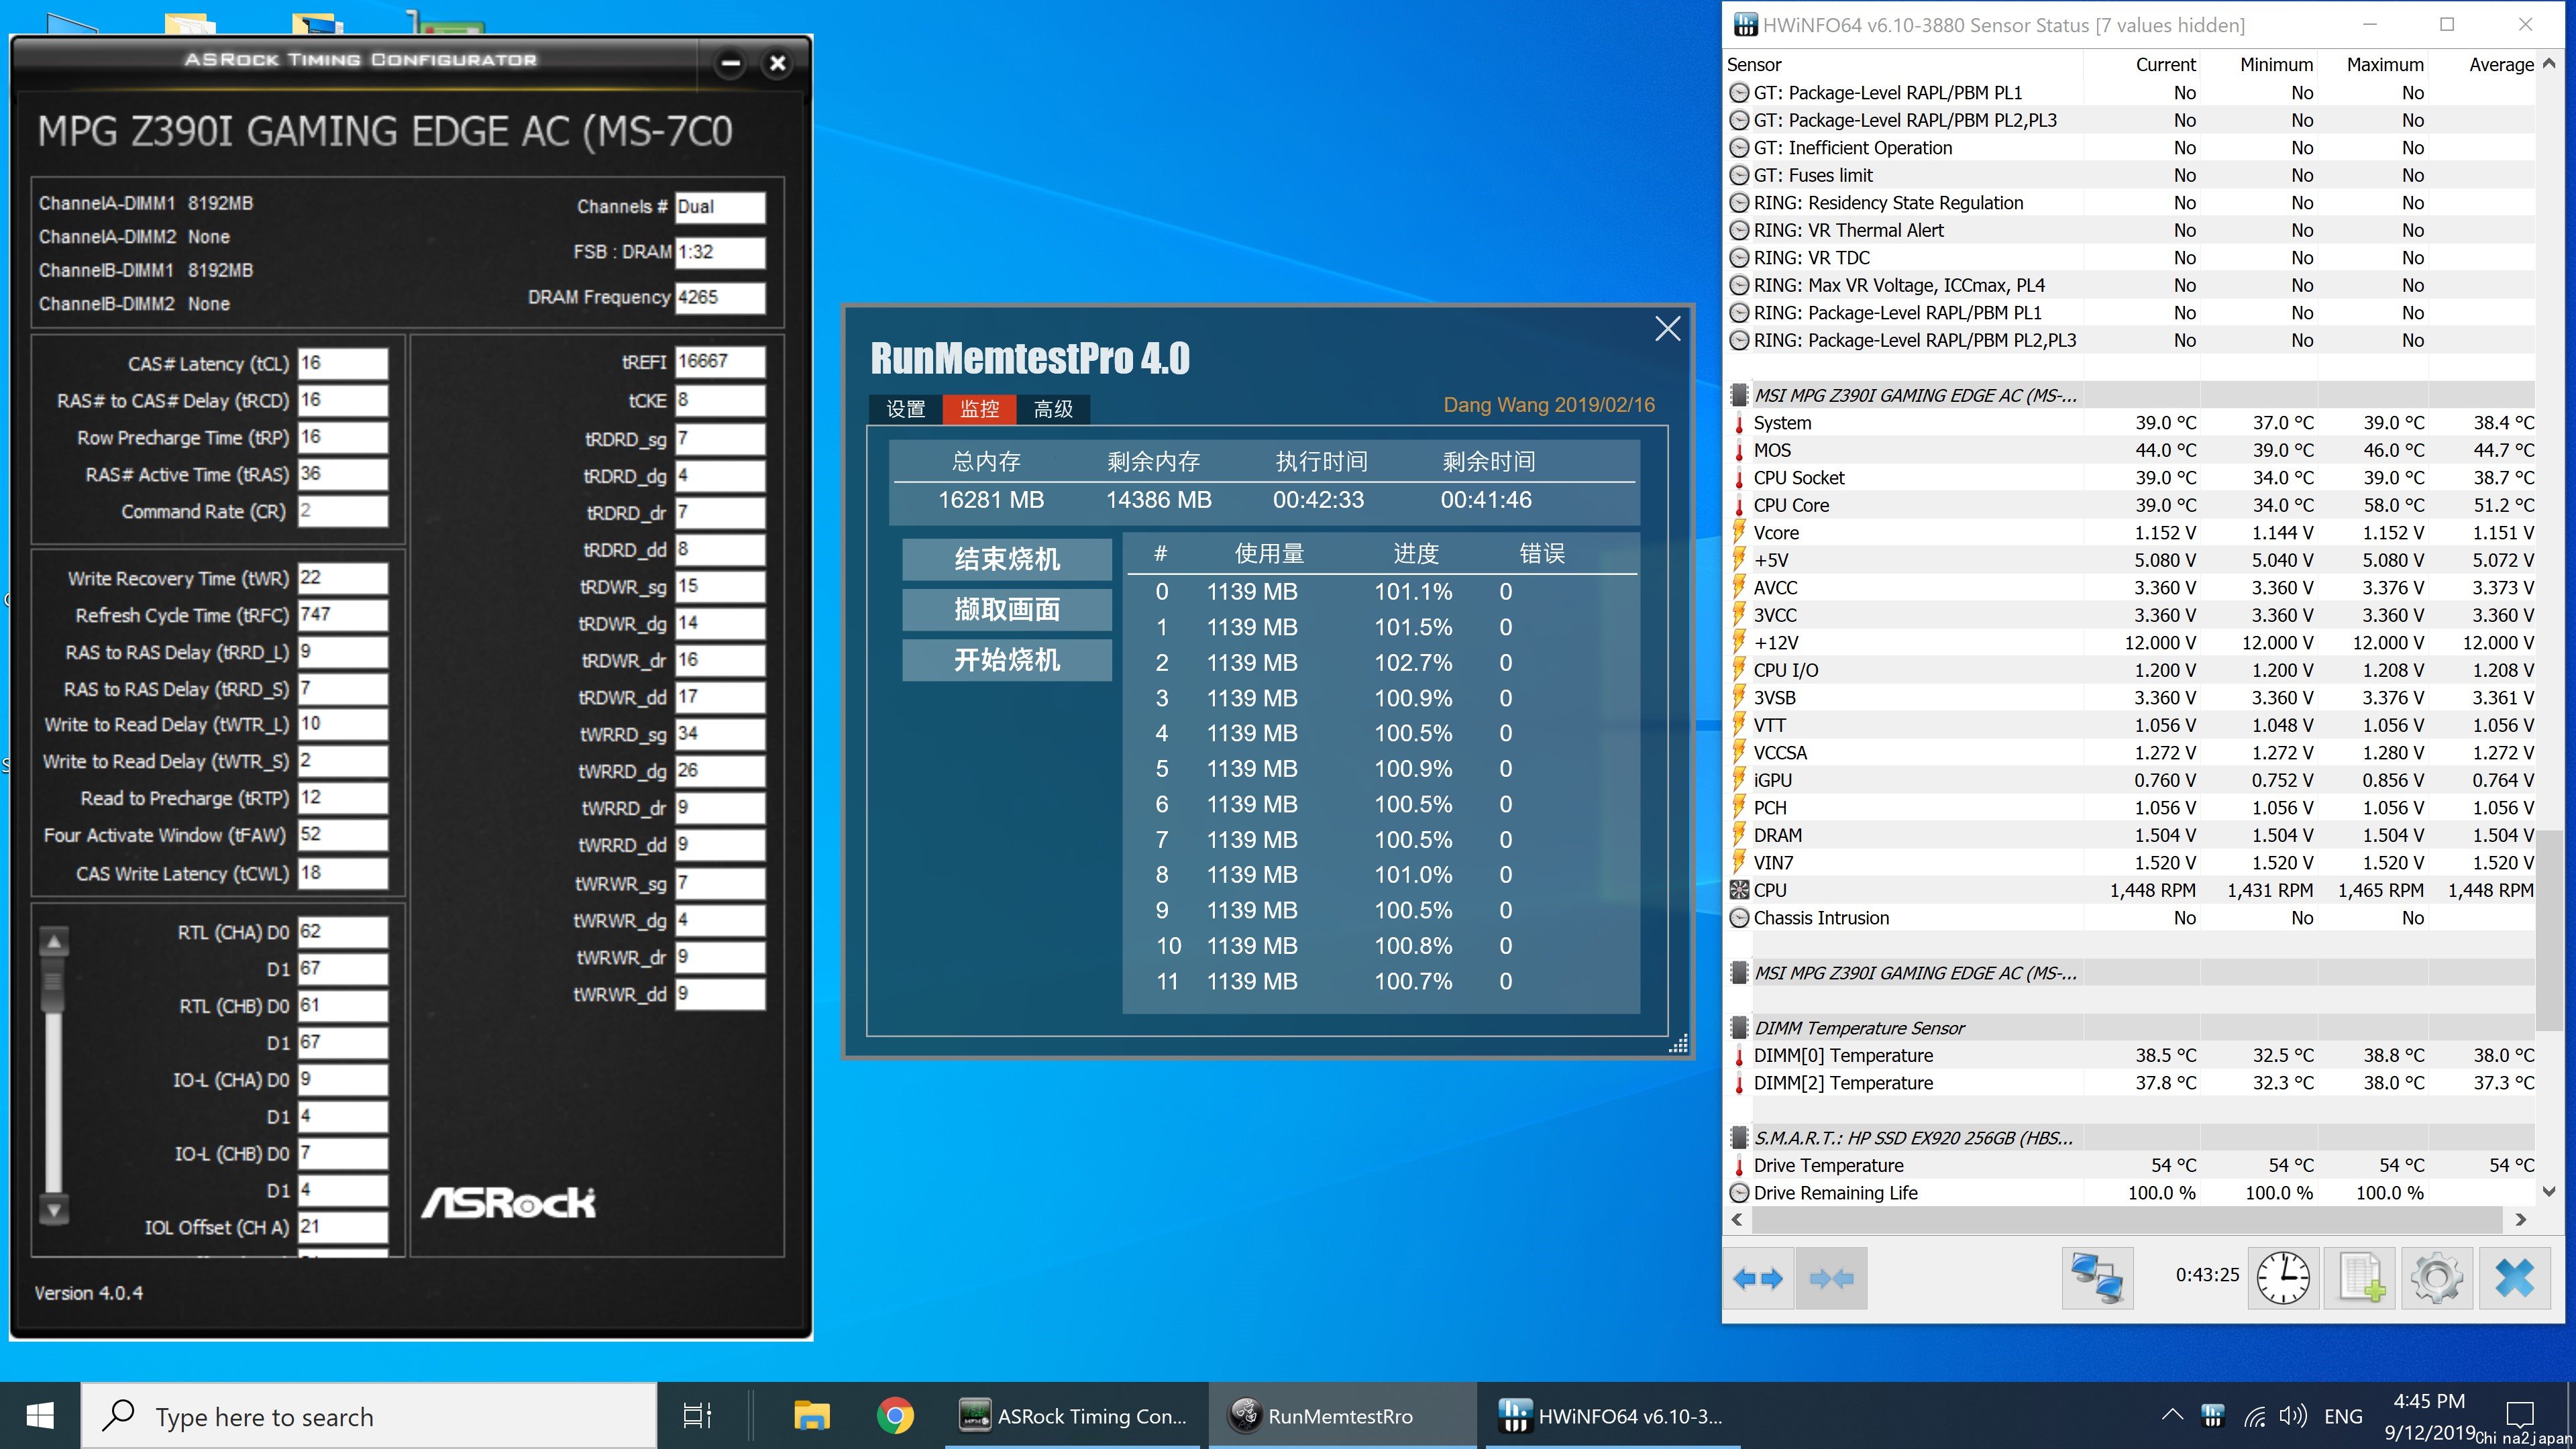Click the 撷取画面 button
Image resolution: width=2576 pixels, height=1449 pixels.
(1006, 609)
